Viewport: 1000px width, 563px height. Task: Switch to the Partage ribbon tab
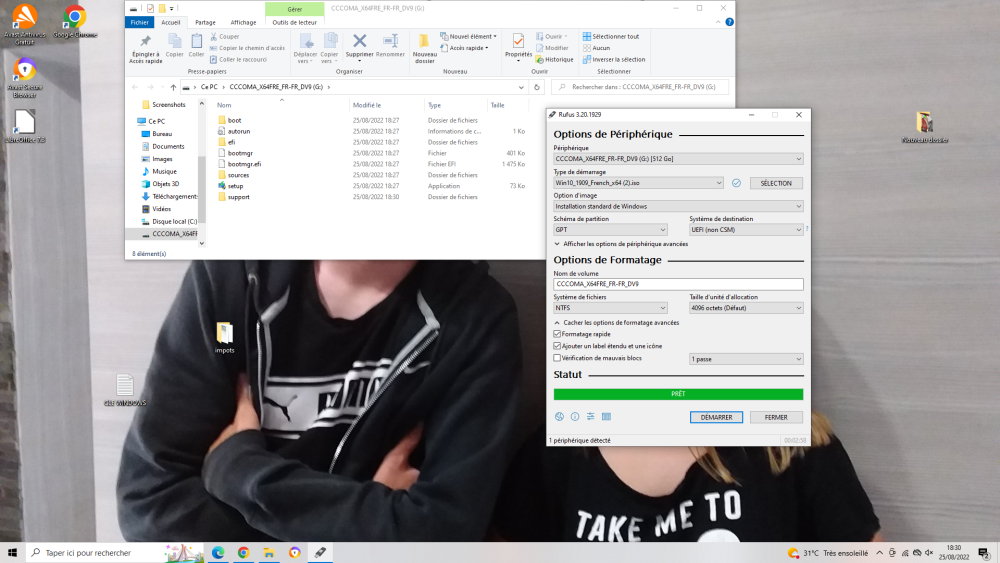(205, 22)
